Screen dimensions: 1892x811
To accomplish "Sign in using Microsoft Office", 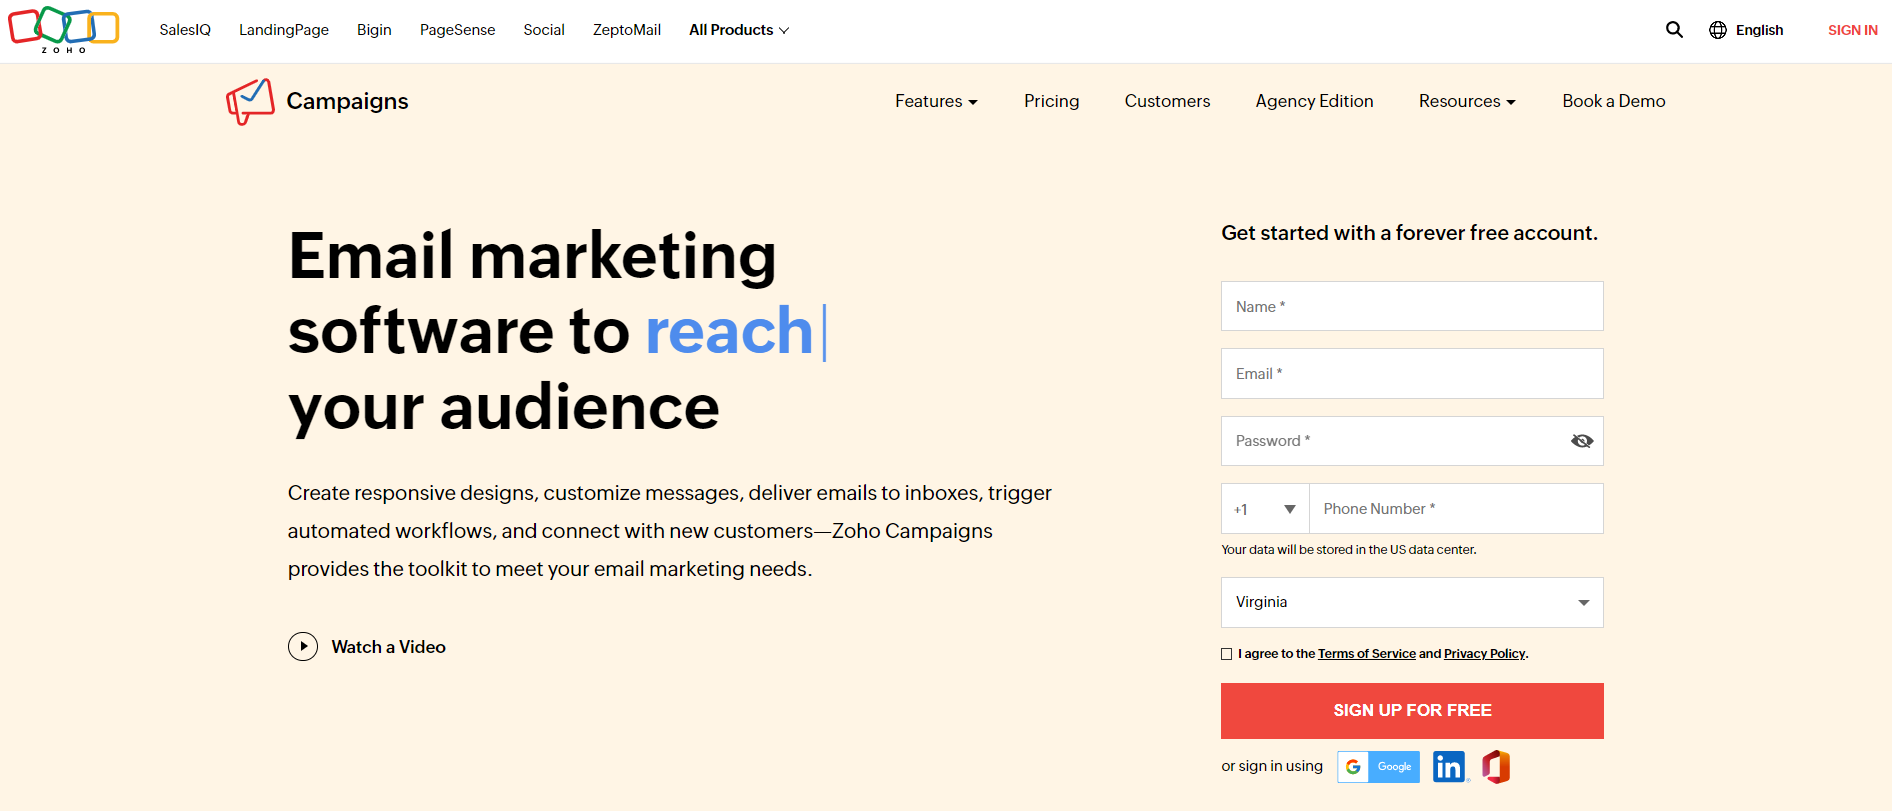I will point(1495,766).
